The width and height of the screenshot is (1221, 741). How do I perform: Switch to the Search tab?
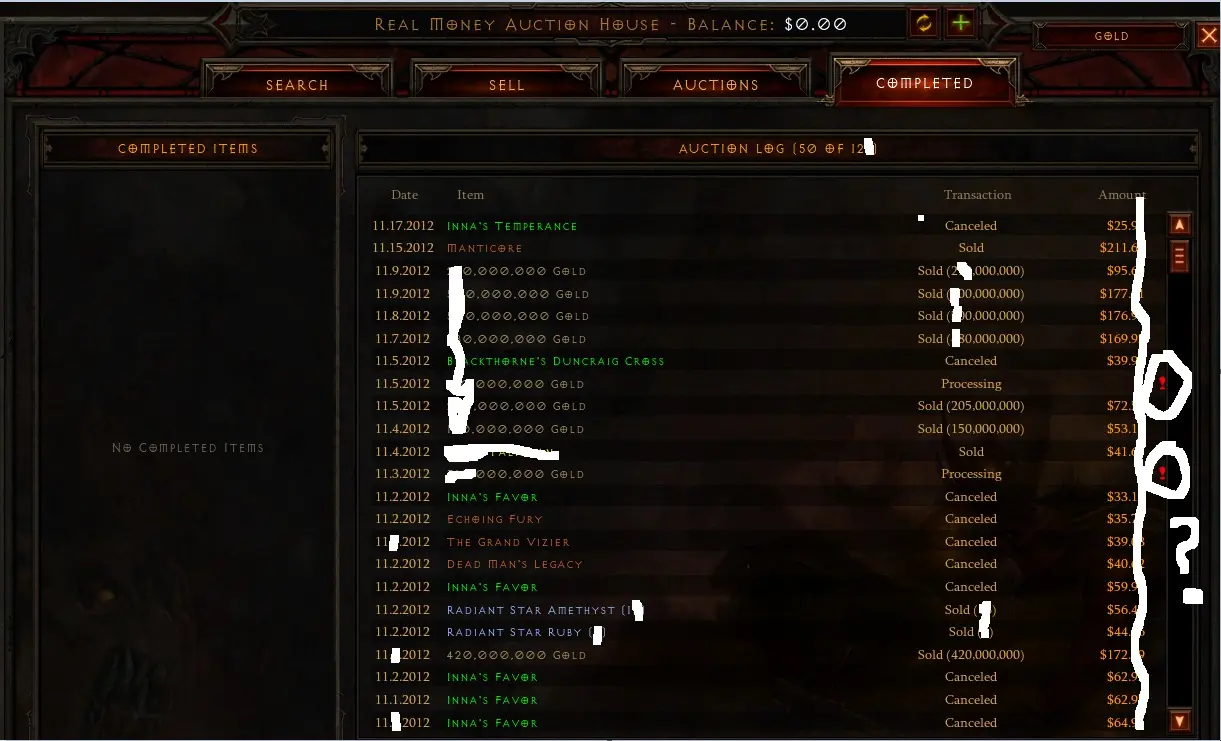click(x=297, y=85)
